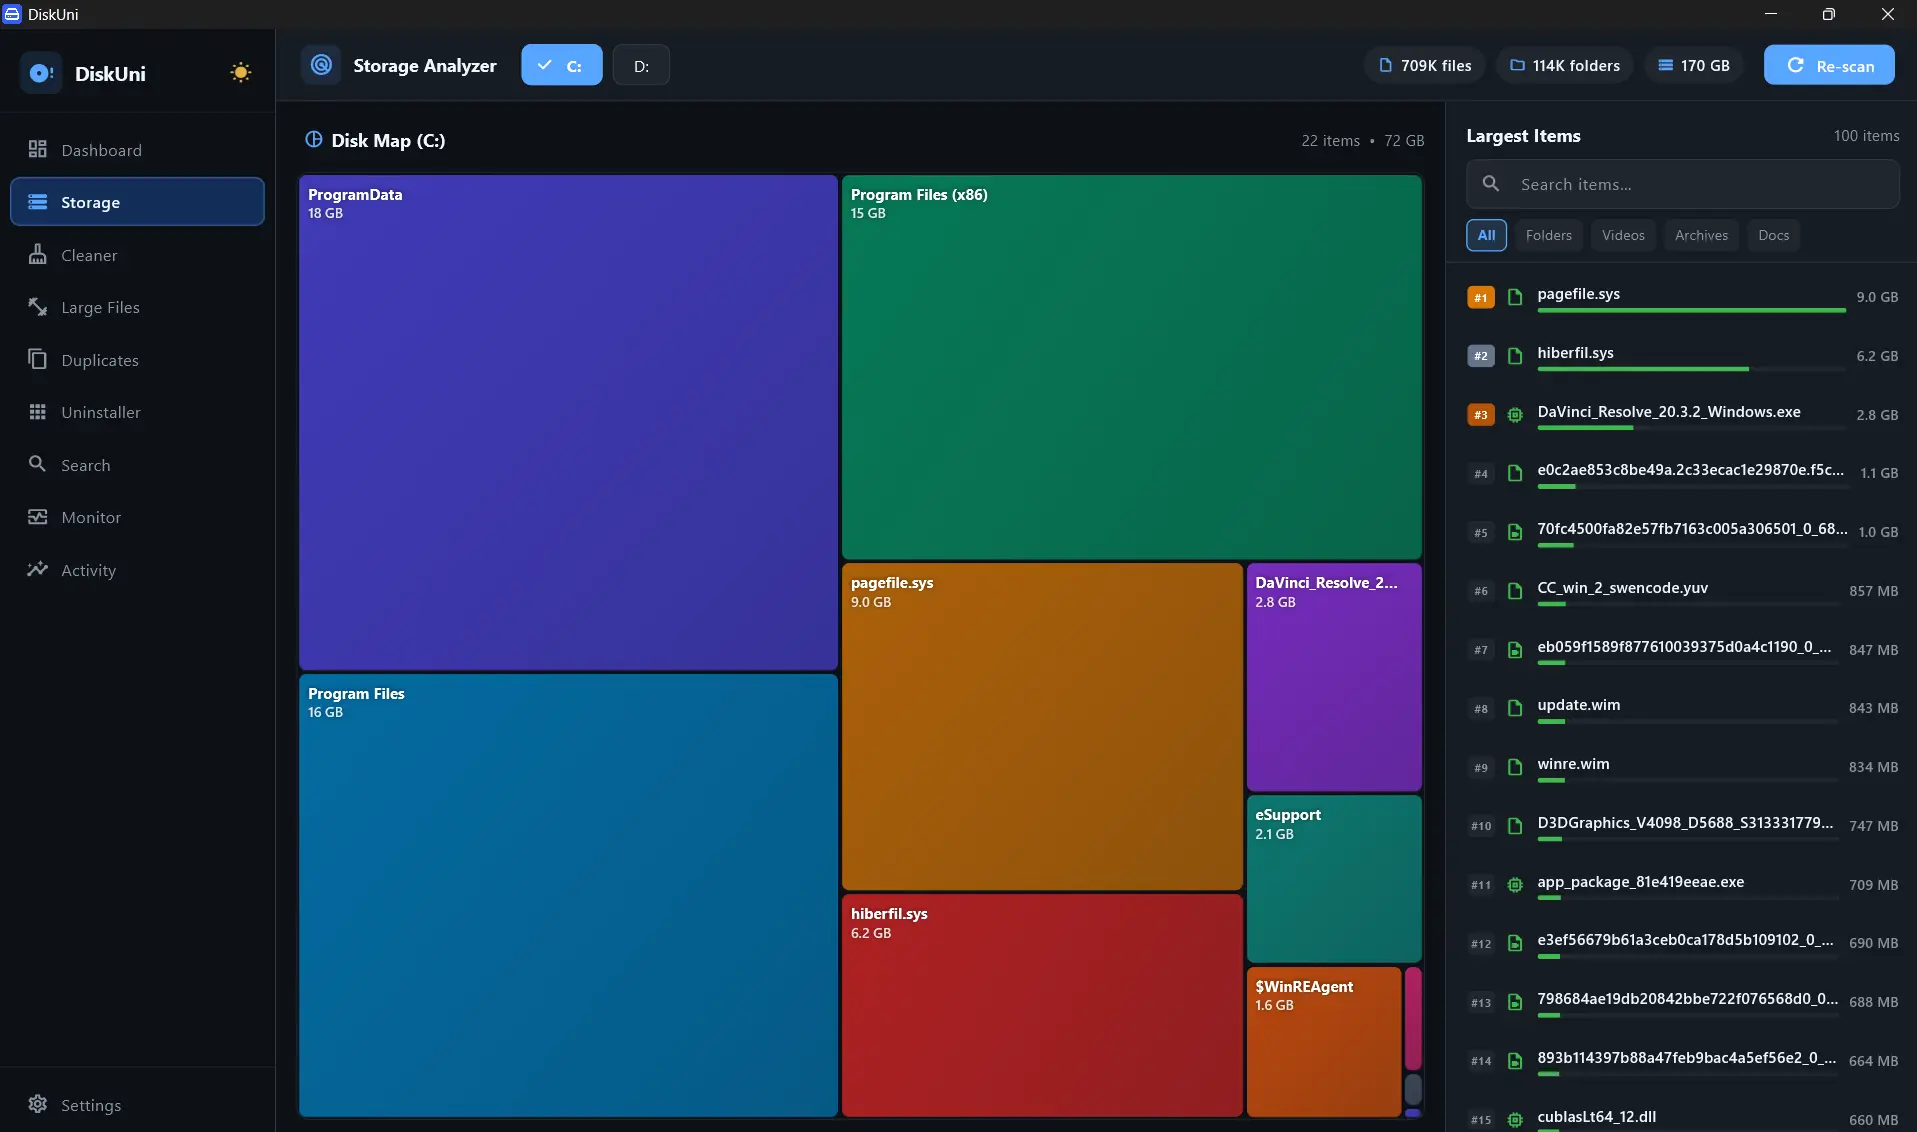Click in the Search items field
Screen dimensions: 1917x1132
[x=1682, y=184]
